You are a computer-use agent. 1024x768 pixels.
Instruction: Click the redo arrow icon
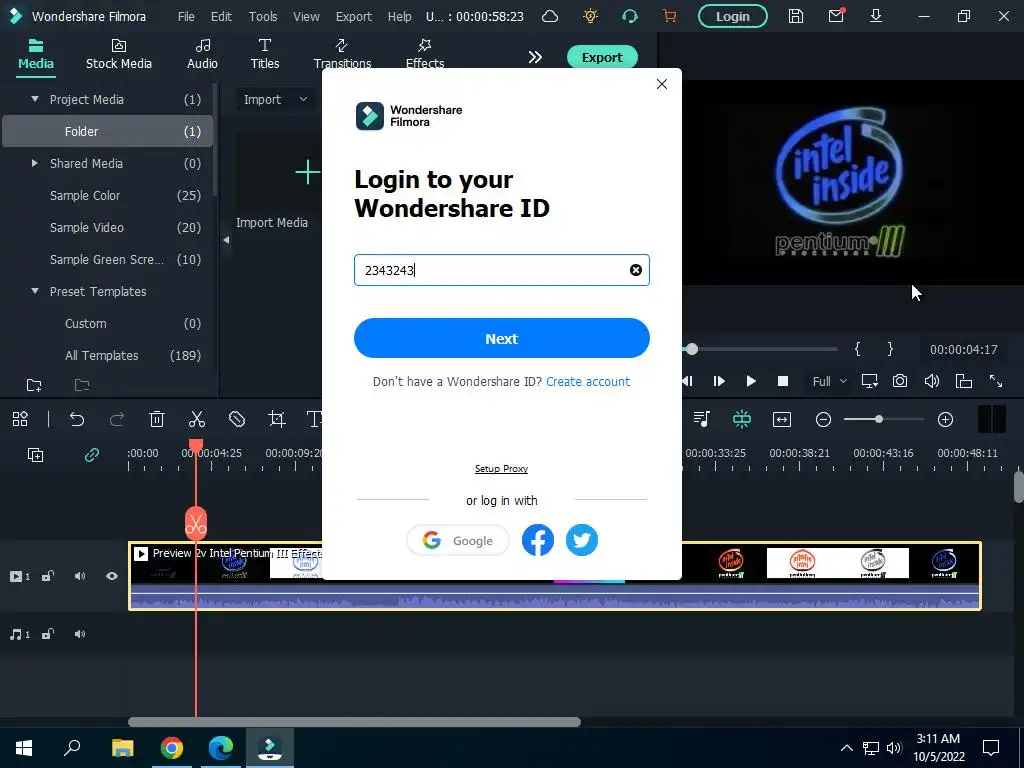coord(117,419)
